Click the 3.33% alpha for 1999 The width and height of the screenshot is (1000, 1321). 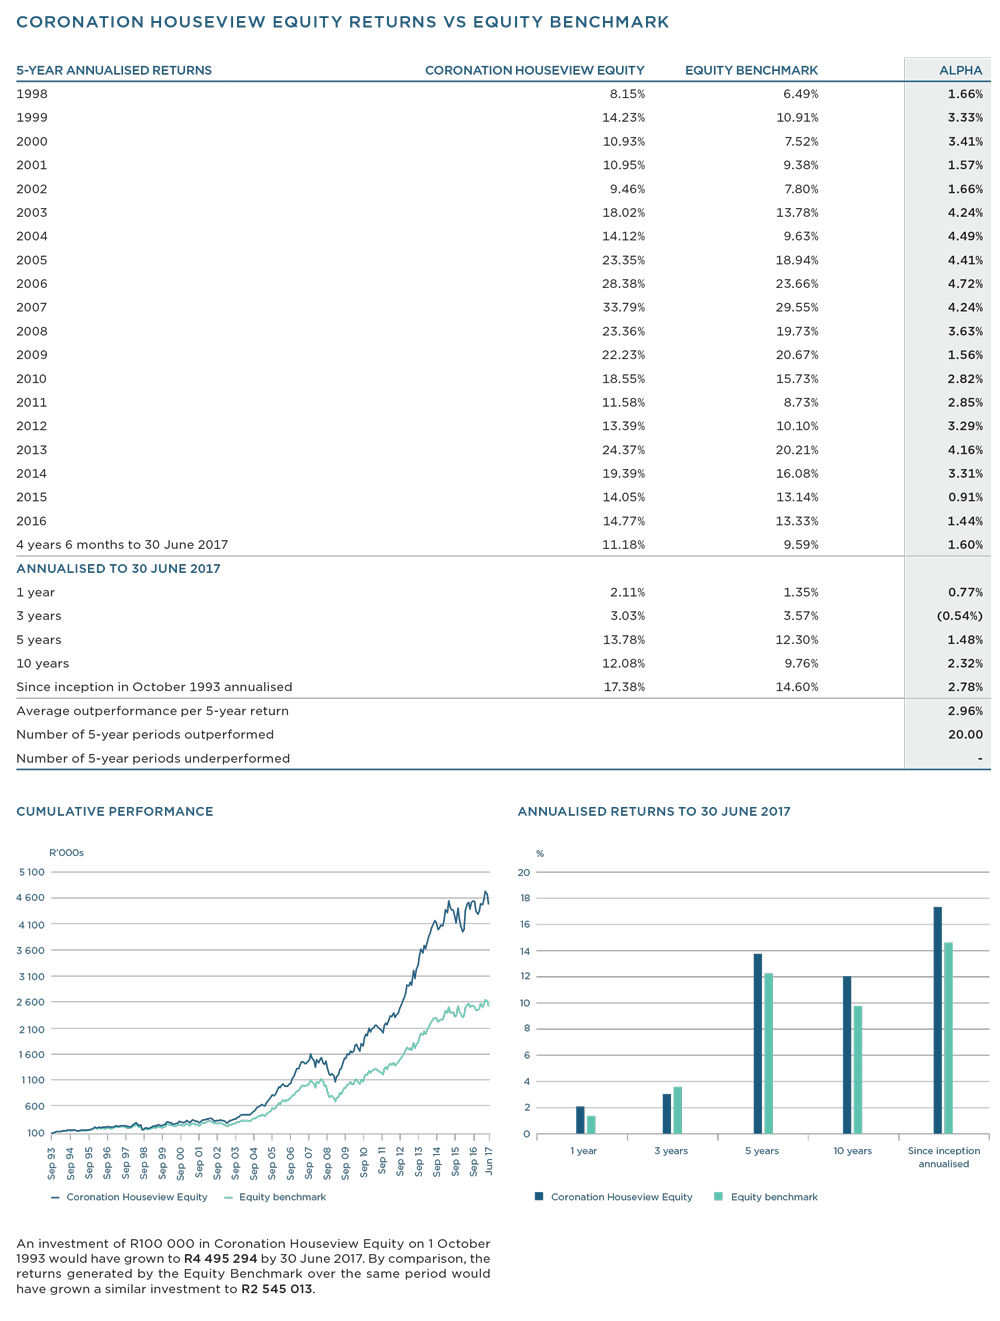click(965, 118)
